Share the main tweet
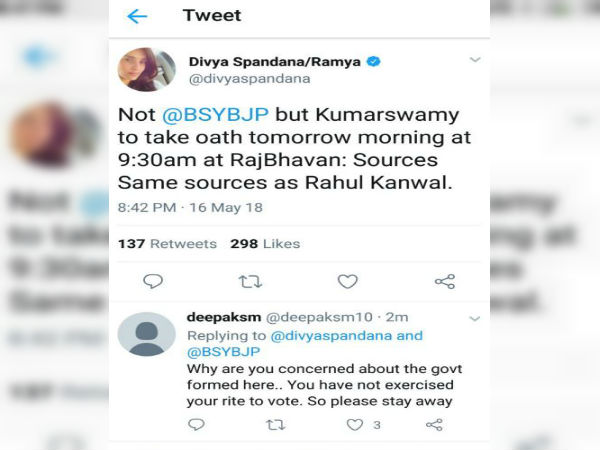600x450 pixels. pos(445,282)
